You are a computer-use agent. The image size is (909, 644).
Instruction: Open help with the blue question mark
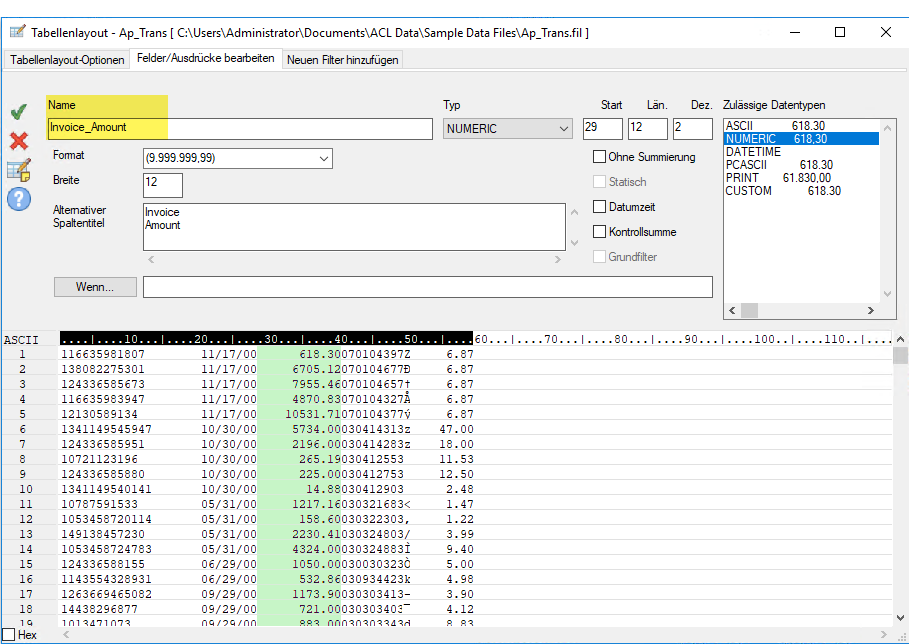point(18,199)
